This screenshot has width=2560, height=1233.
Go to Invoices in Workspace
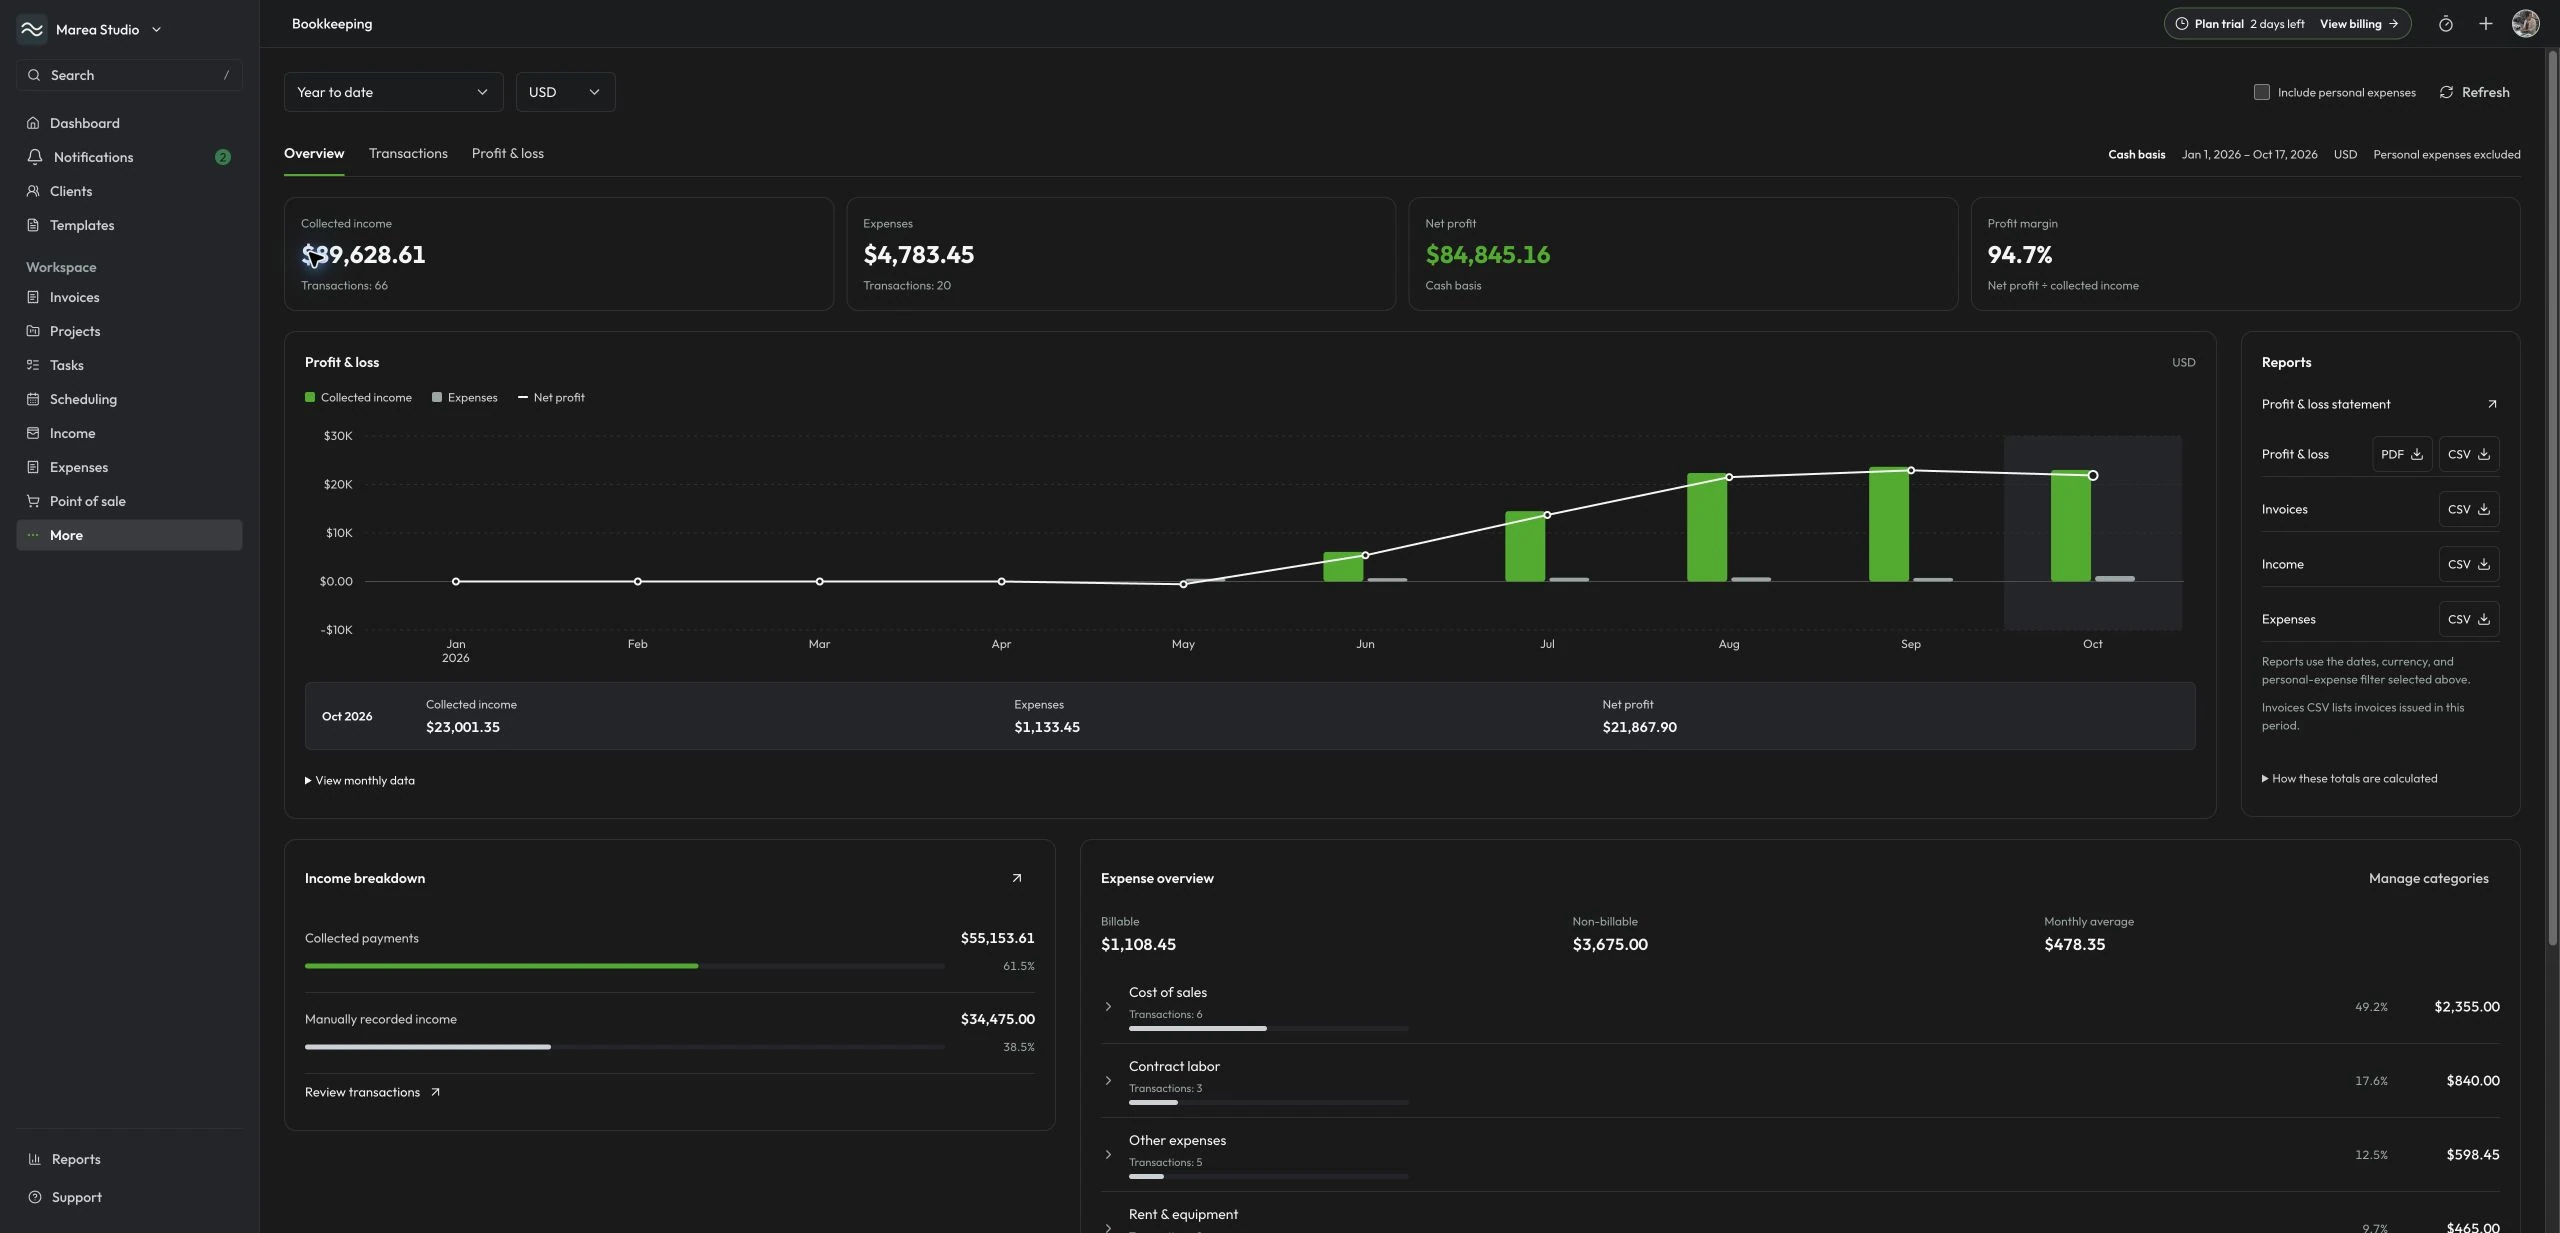pos(129,297)
